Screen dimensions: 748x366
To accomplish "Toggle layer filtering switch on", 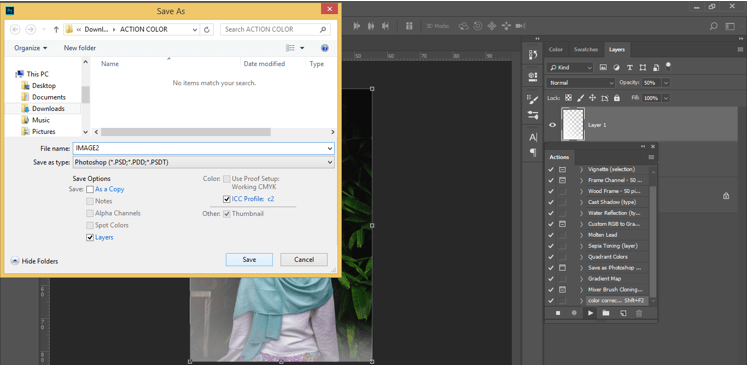I will 668,66.
